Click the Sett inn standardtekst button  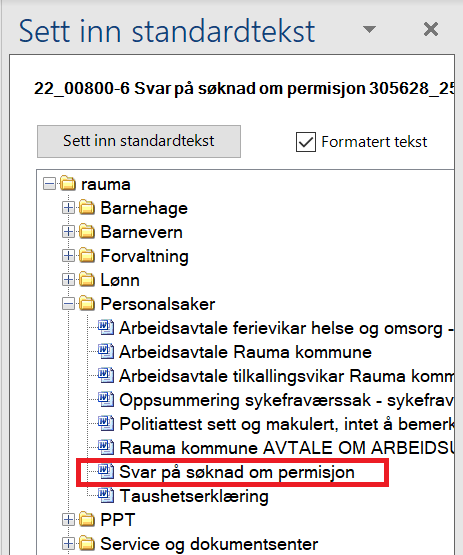coord(139,141)
